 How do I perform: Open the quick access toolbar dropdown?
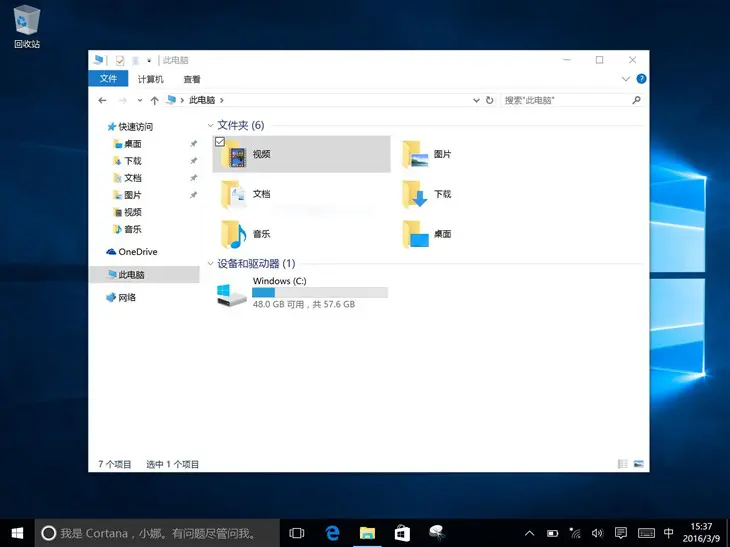(x=149, y=60)
